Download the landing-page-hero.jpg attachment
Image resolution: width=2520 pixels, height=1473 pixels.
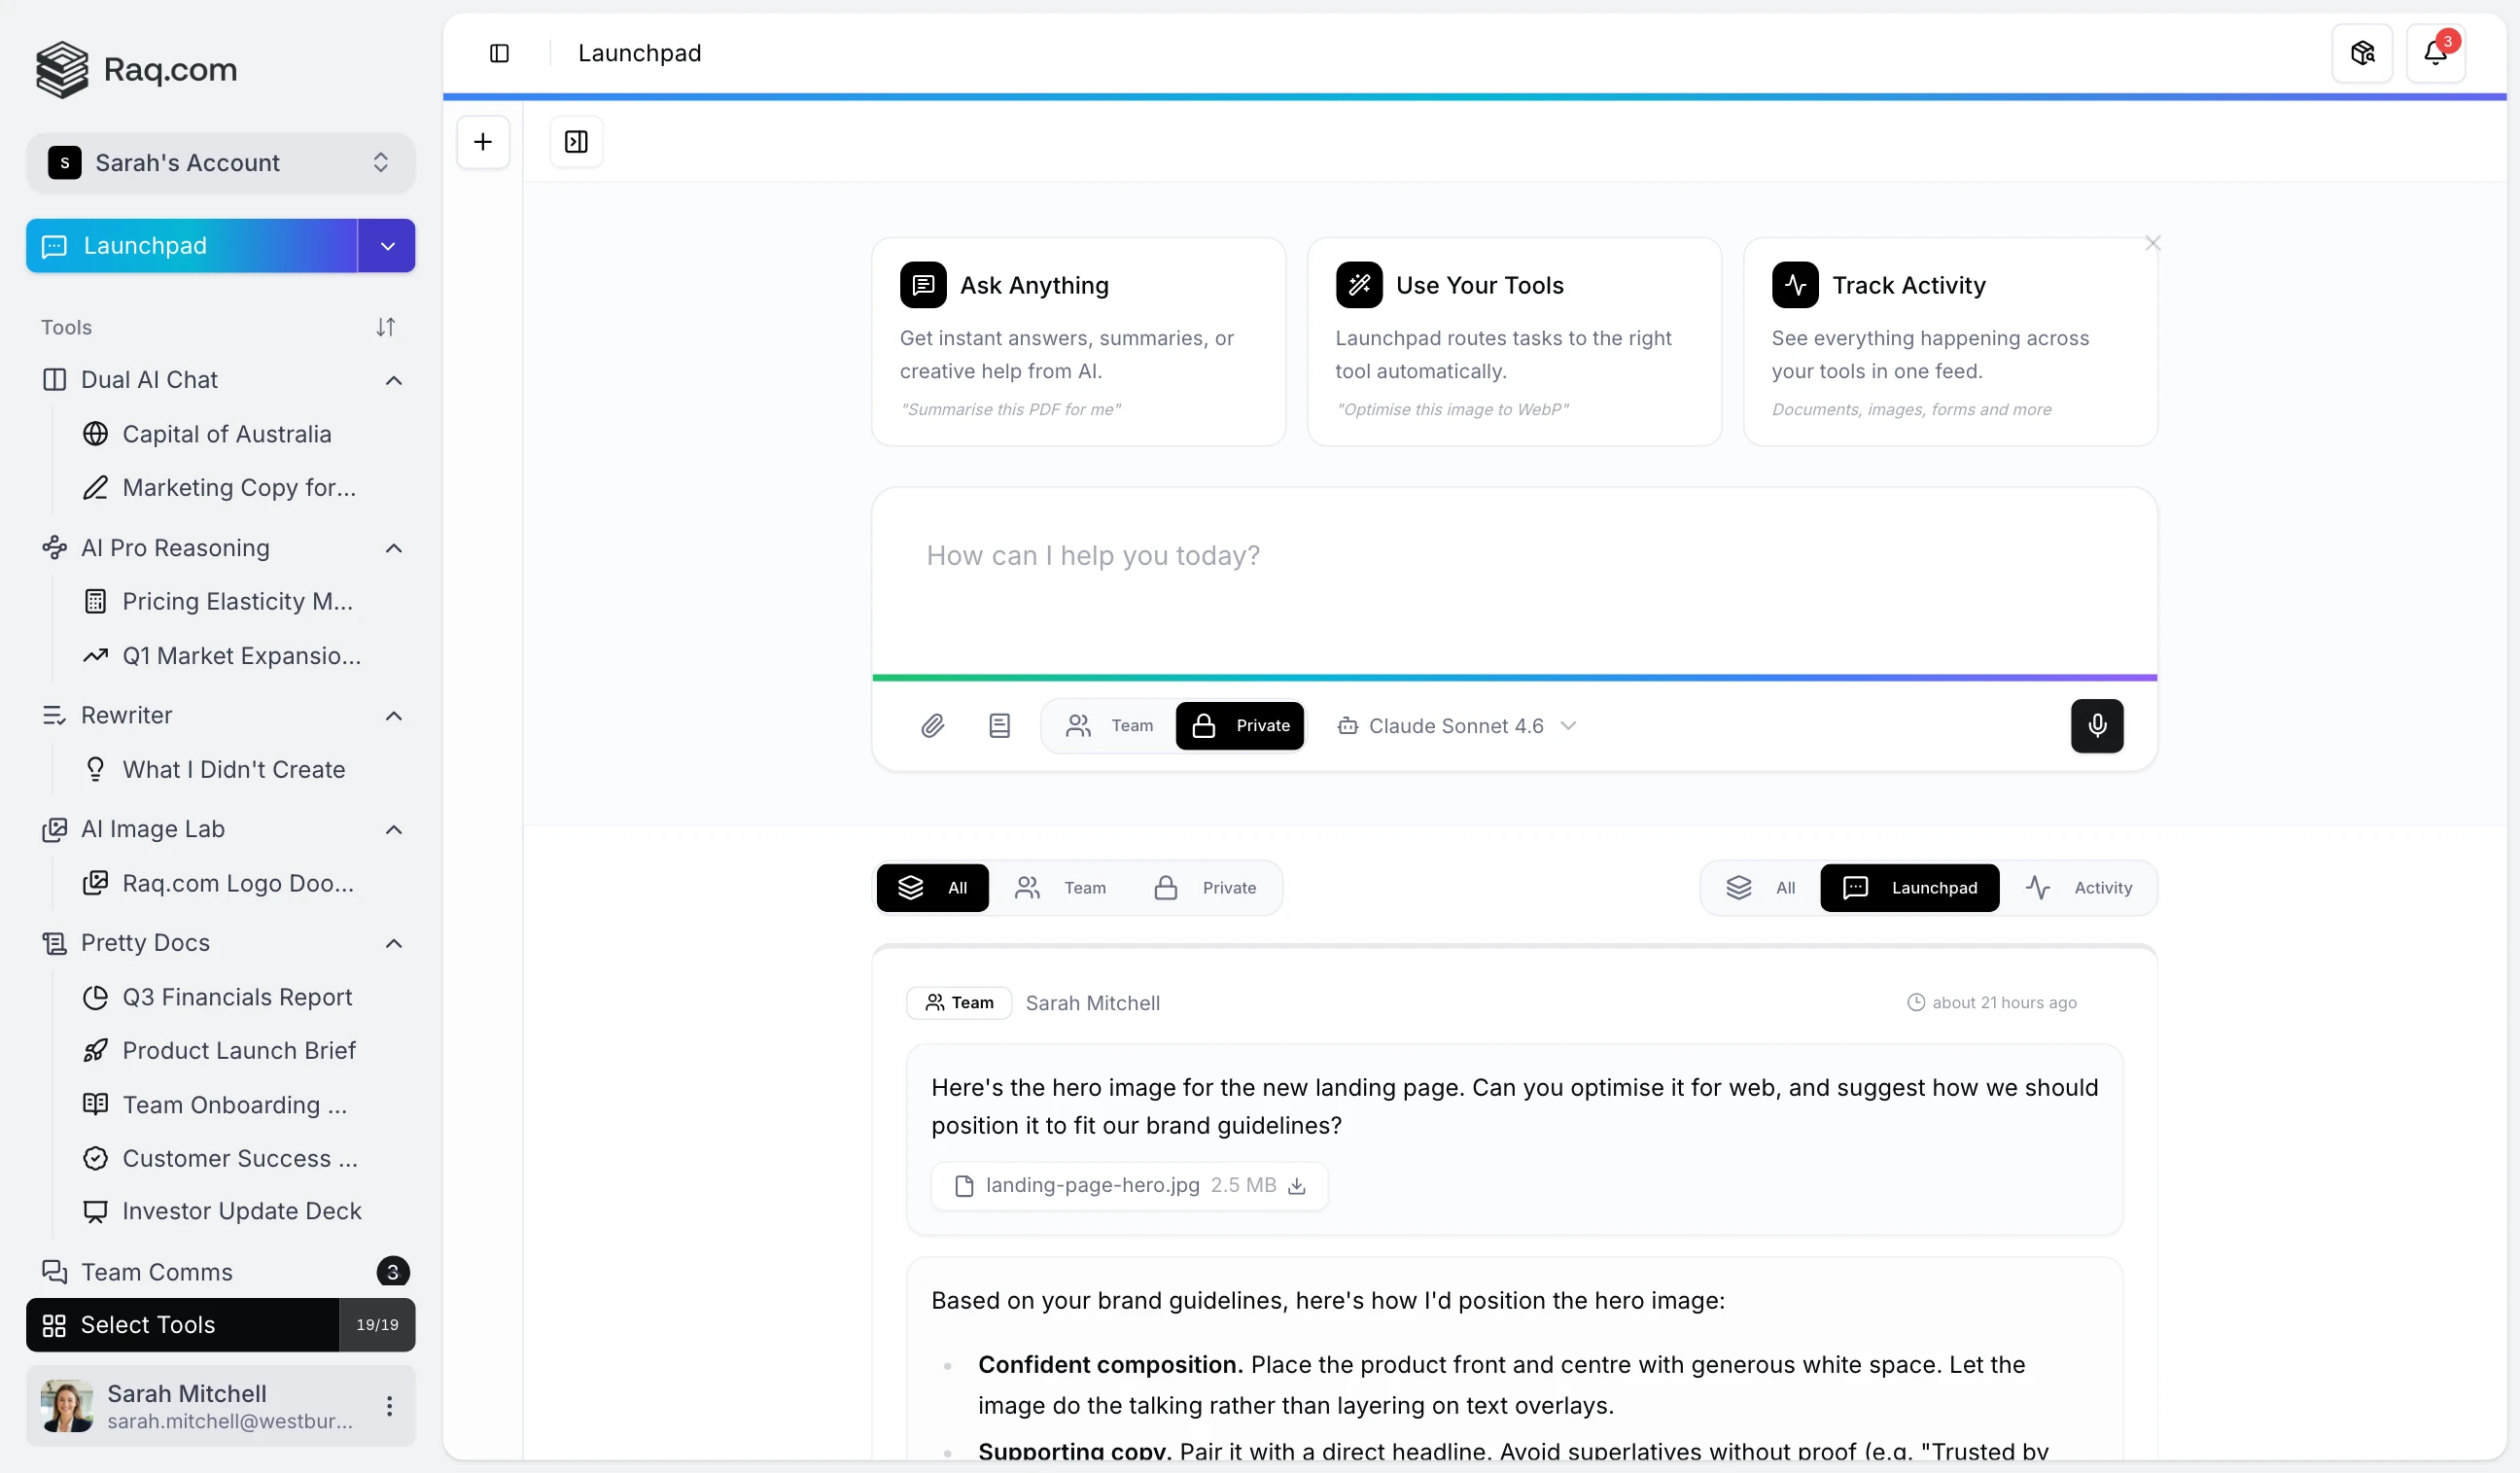[x=1297, y=1185]
